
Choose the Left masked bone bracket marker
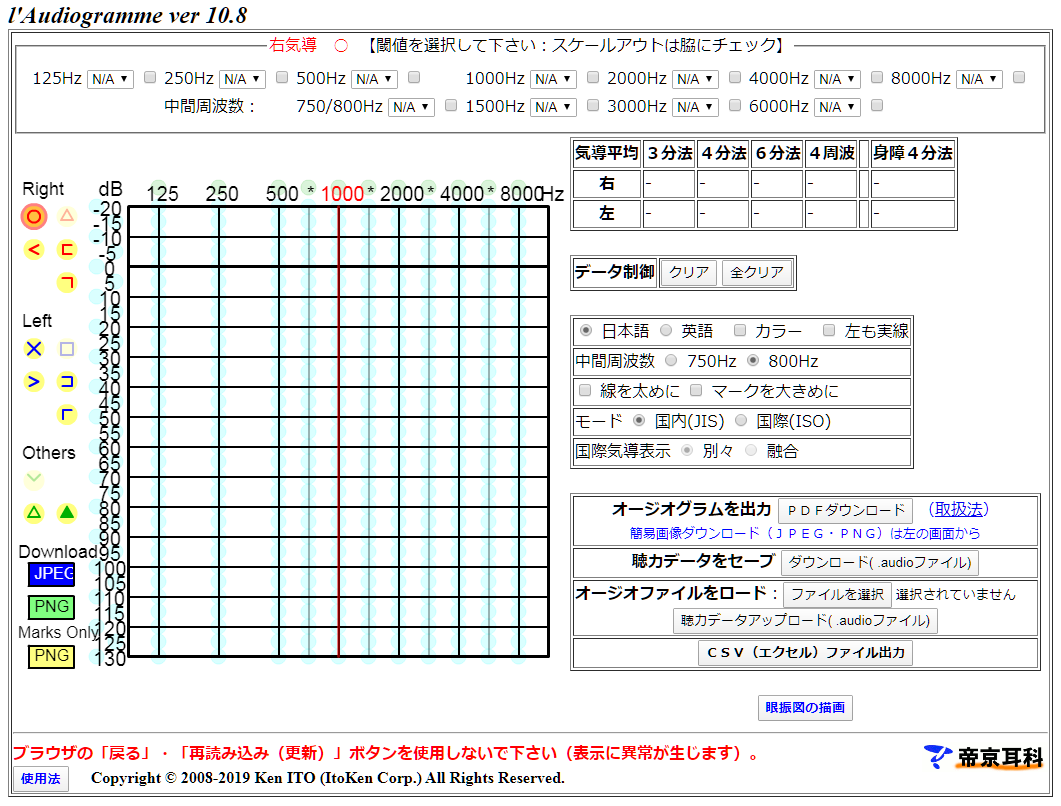[66, 382]
